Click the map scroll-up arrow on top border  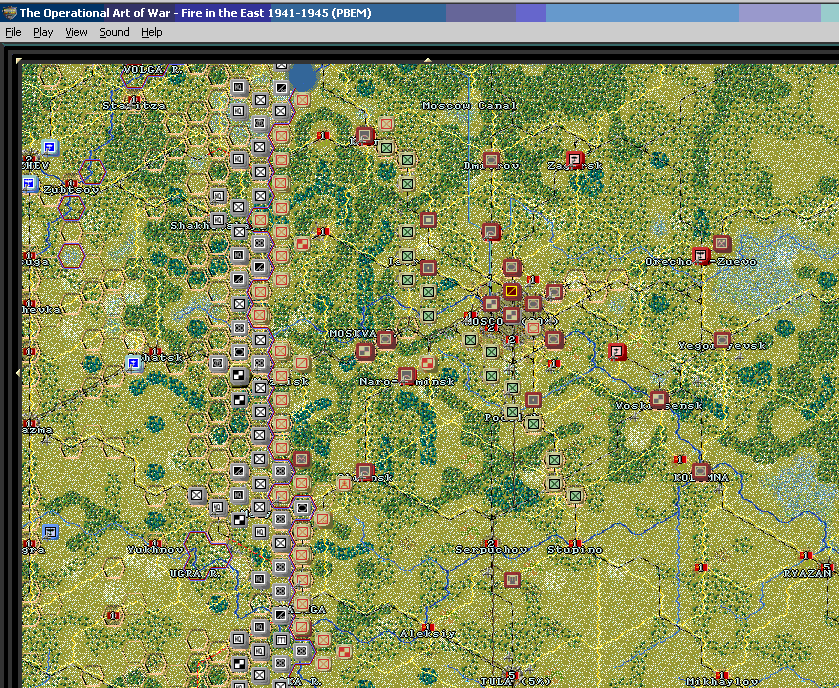(x=428, y=61)
